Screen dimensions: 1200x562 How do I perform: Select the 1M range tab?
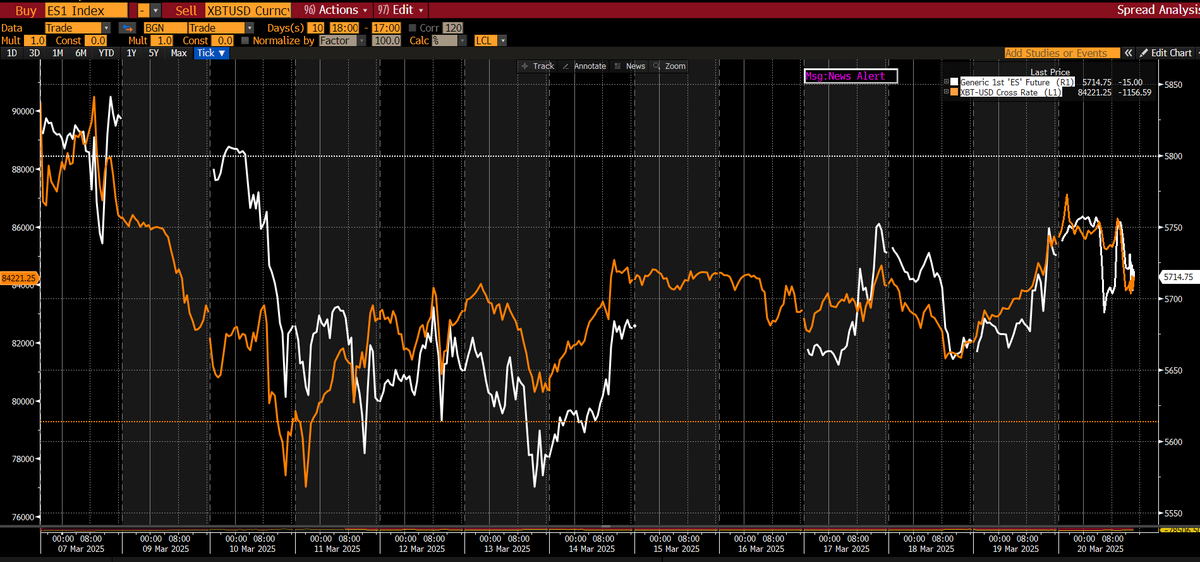pyautogui.click(x=57, y=53)
